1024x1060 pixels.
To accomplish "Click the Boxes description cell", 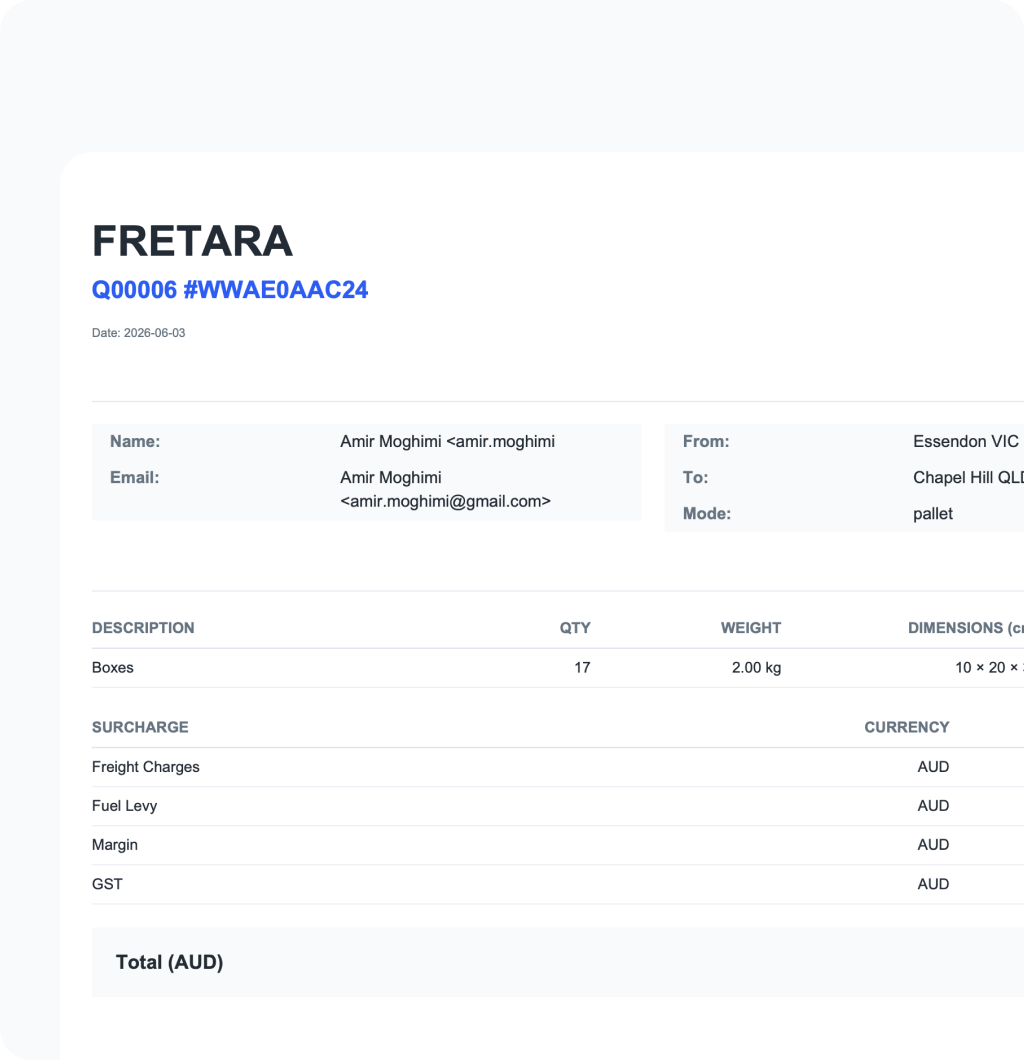I will (113, 668).
